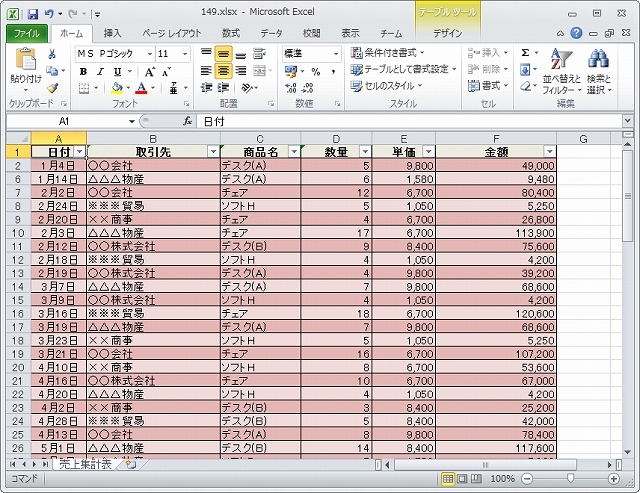Click the Save icon in quick access toolbar
Viewport: 640px width, 493px height.
click(x=33, y=14)
